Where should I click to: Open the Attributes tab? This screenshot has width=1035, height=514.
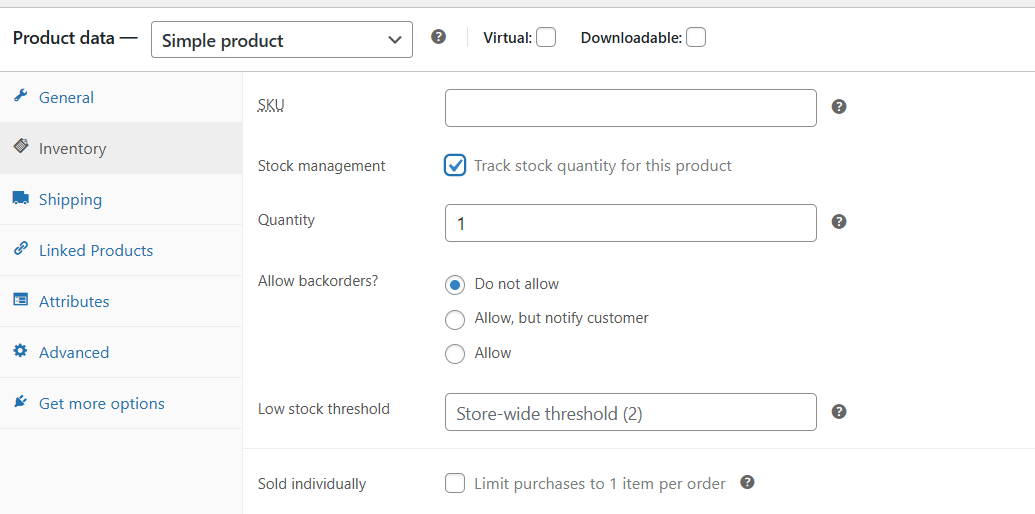[121, 301]
